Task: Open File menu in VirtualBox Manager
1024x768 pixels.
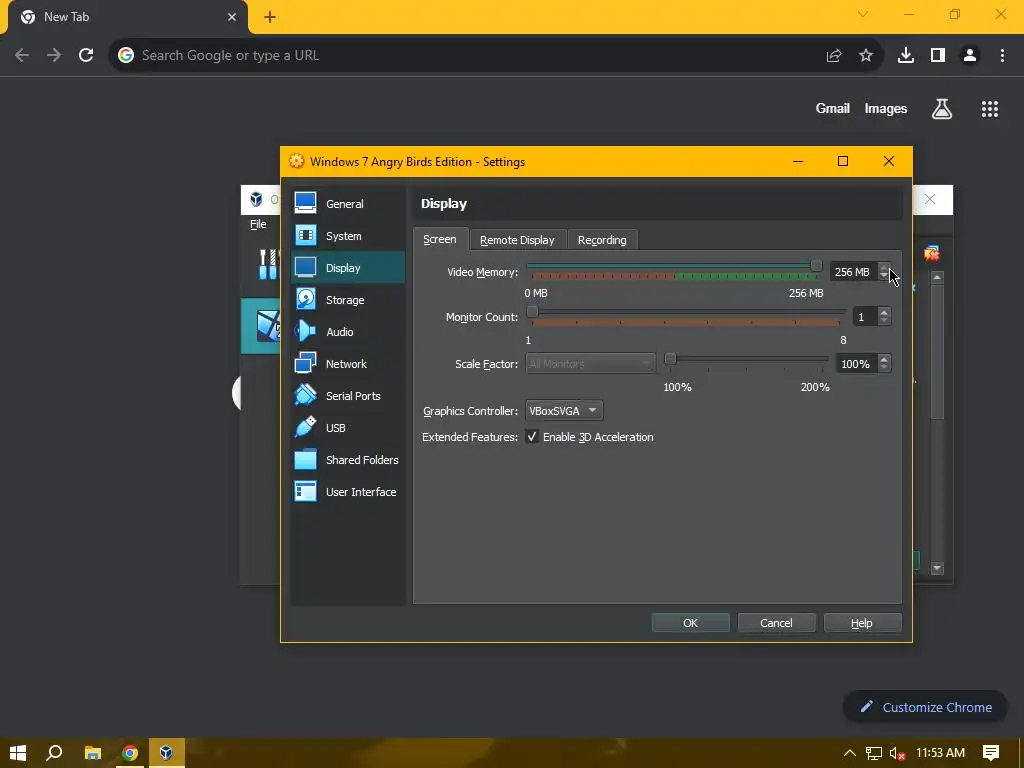Action: point(258,224)
